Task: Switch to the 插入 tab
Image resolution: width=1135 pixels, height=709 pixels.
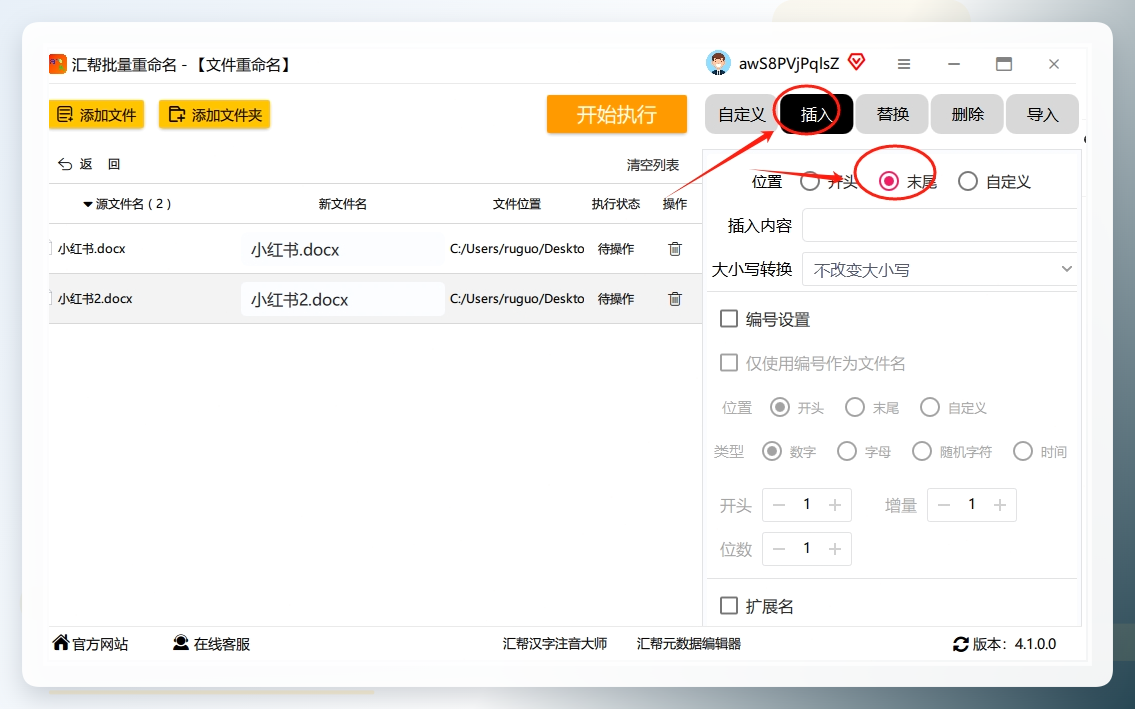Action: point(817,114)
